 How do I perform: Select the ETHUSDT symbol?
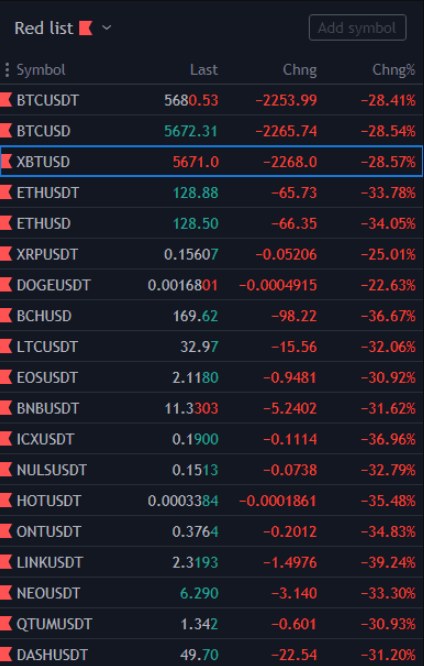(x=48, y=192)
